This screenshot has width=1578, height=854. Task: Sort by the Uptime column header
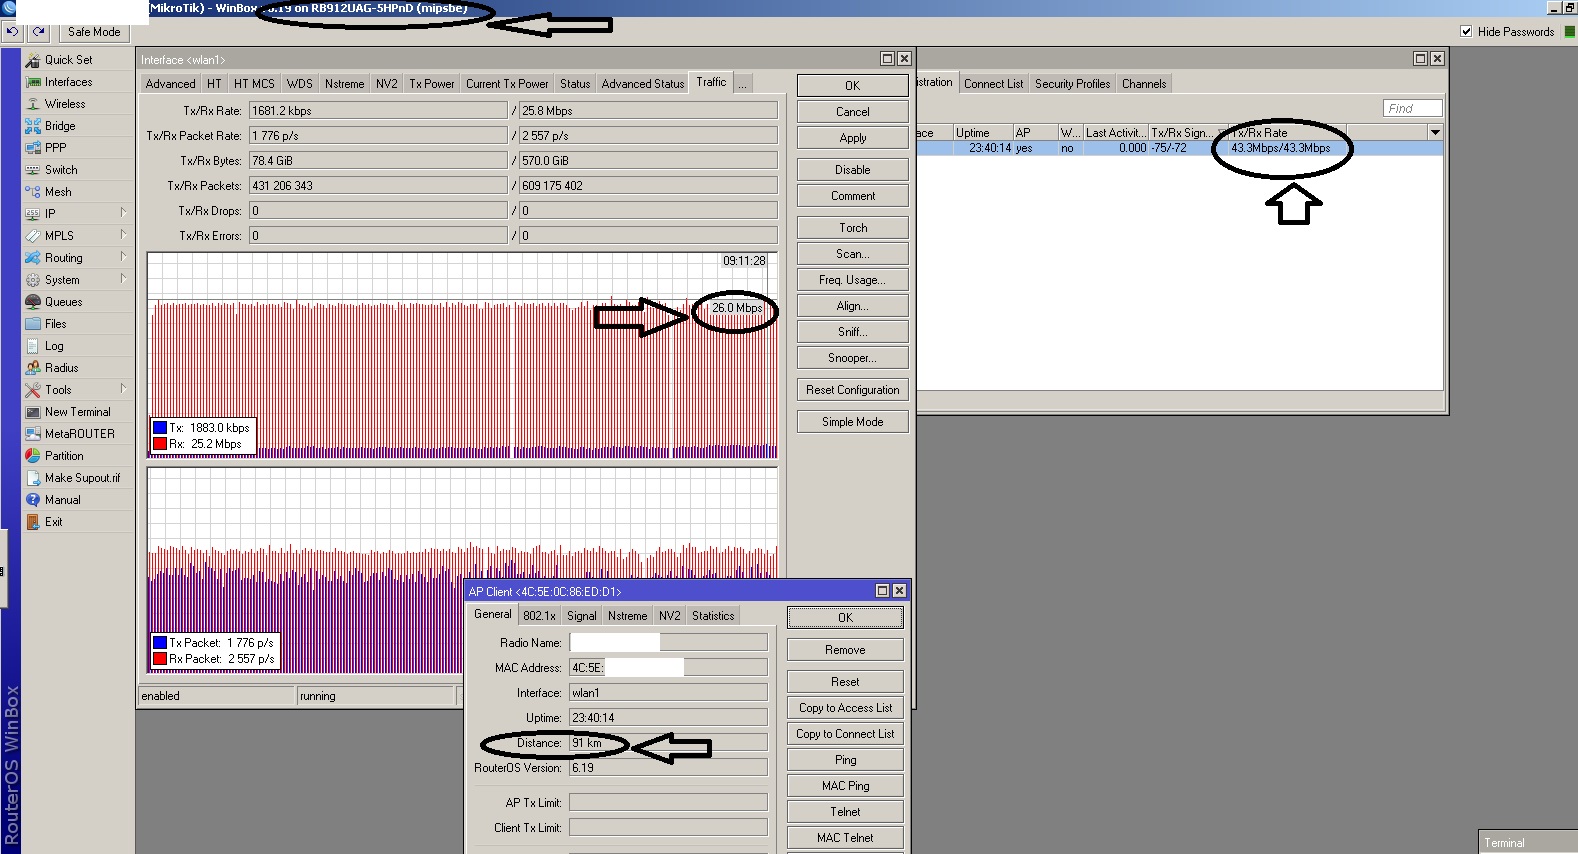click(x=981, y=132)
